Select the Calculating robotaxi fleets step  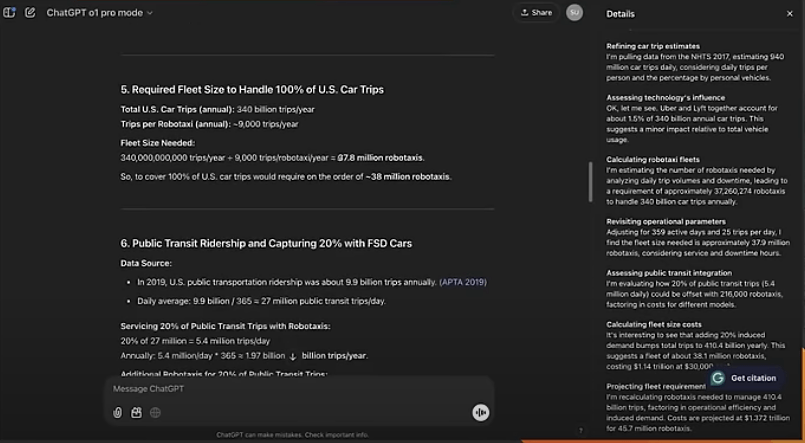tap(653, 159)
